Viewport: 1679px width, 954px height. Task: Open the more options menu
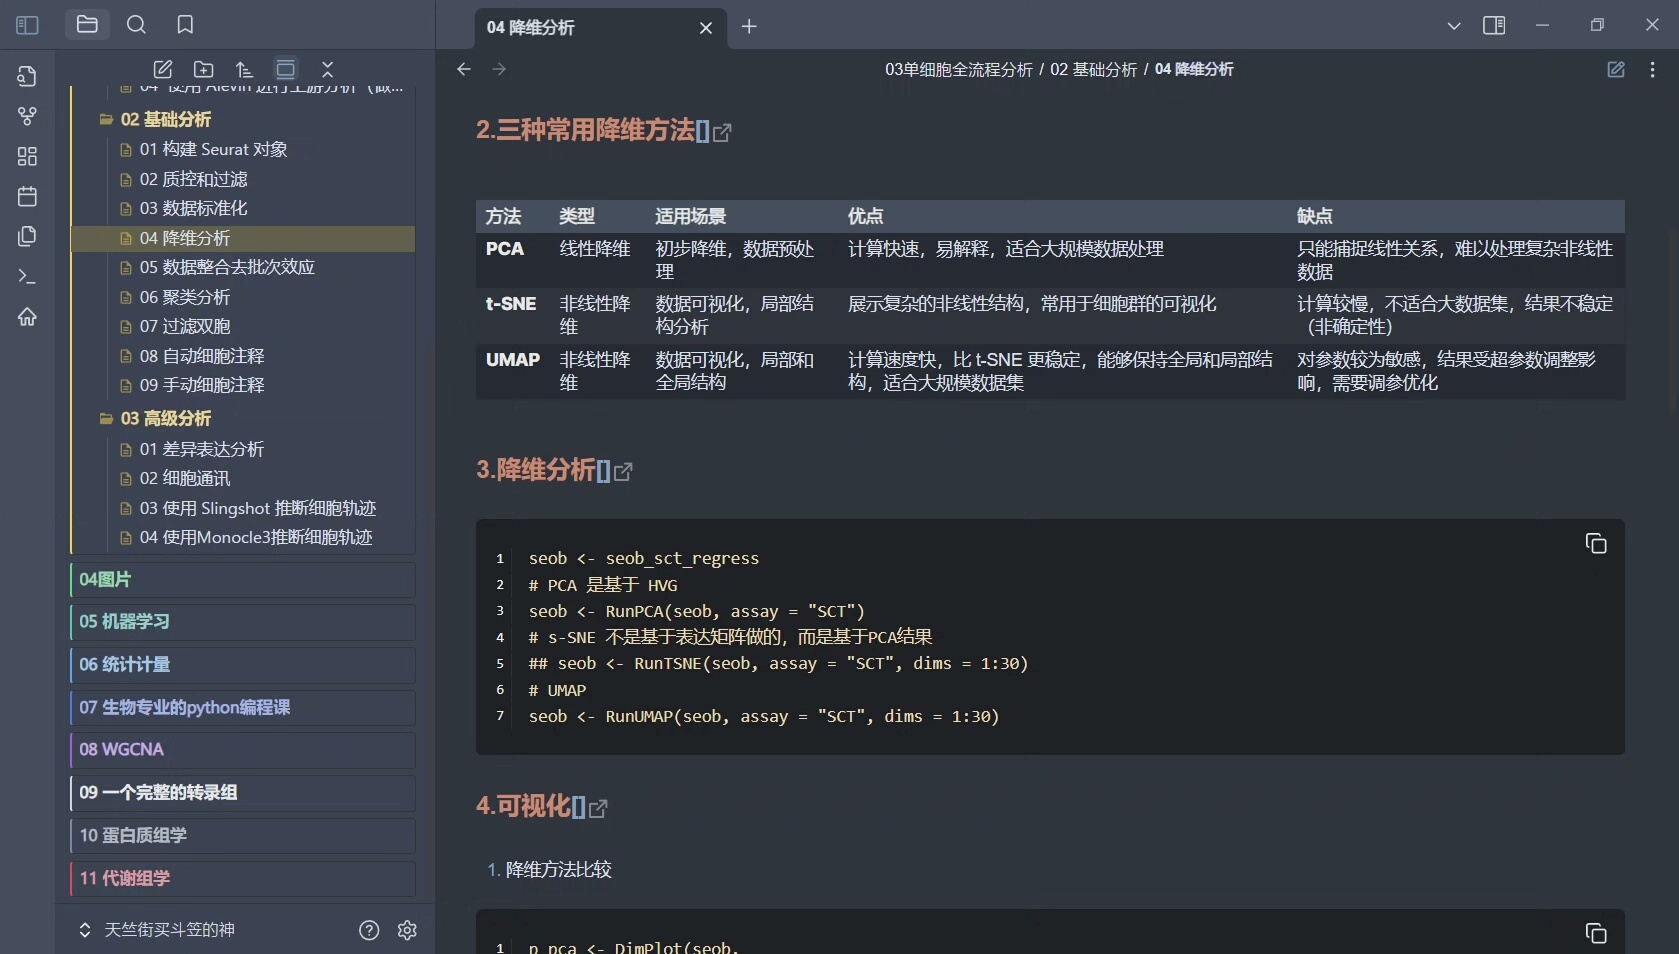pyautogui.click(x=1652, y=69)
